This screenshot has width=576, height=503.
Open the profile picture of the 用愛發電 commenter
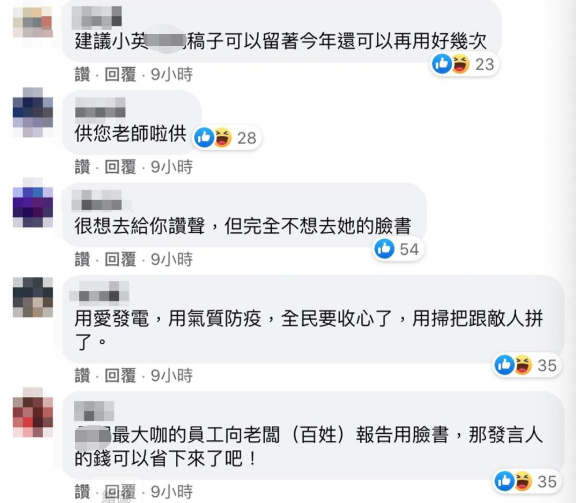coord(33,297)
